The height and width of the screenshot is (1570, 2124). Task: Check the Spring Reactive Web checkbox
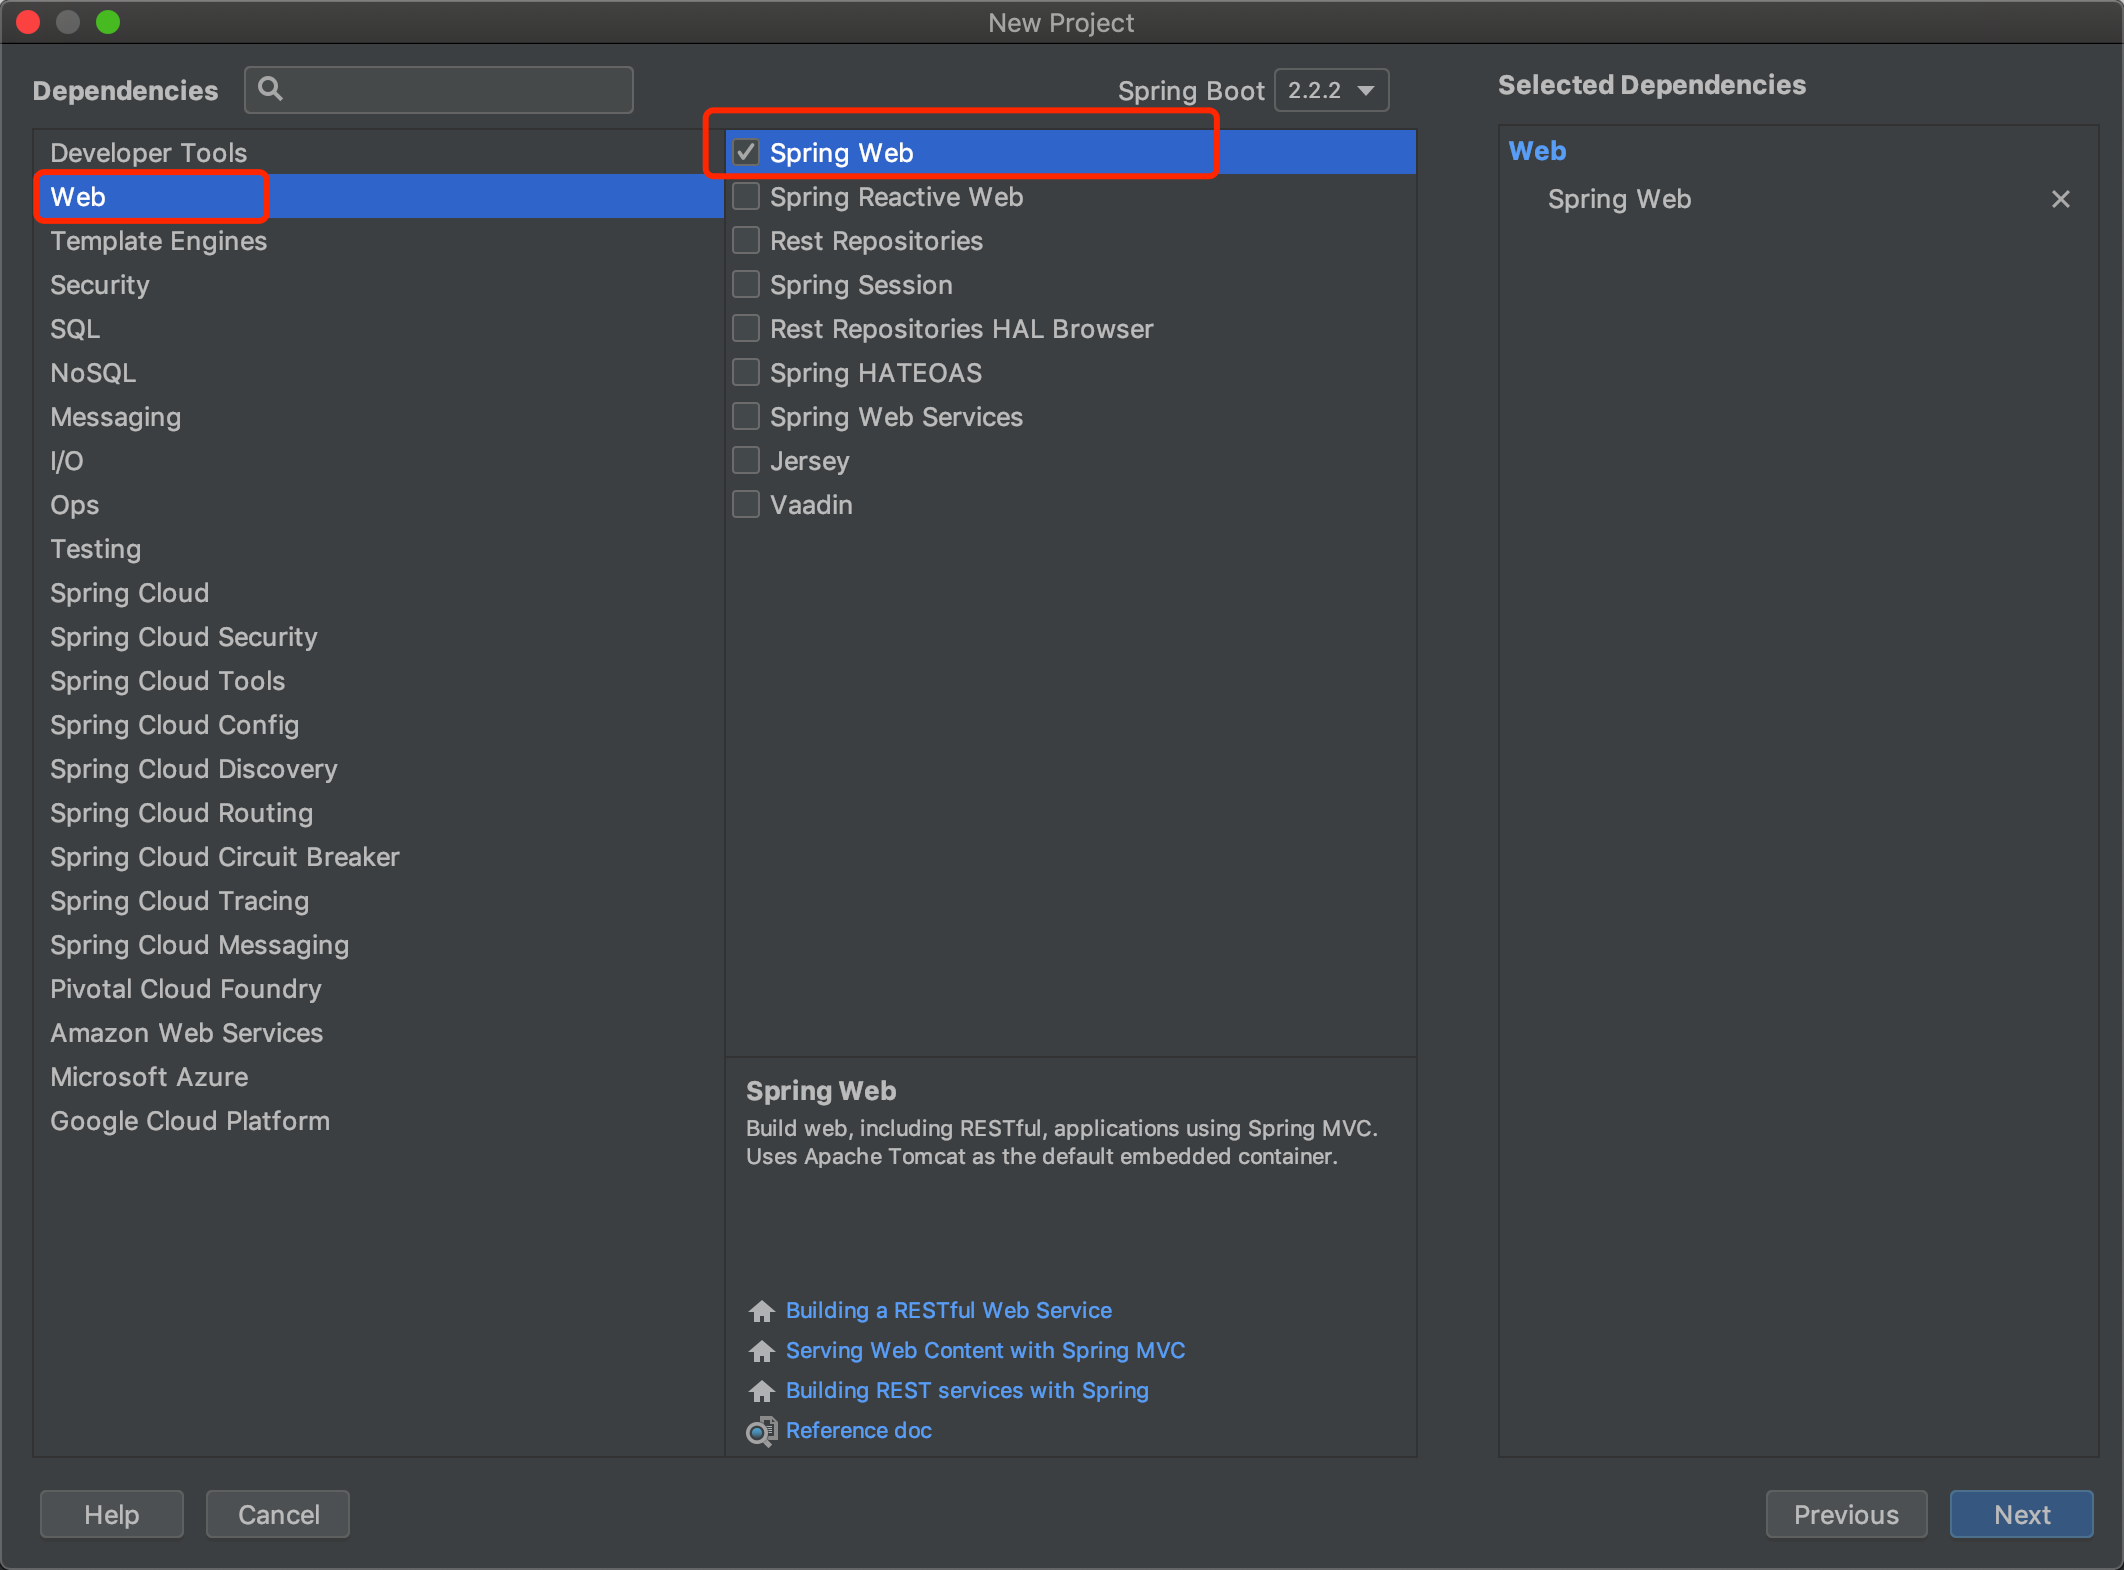click(746, 196)
